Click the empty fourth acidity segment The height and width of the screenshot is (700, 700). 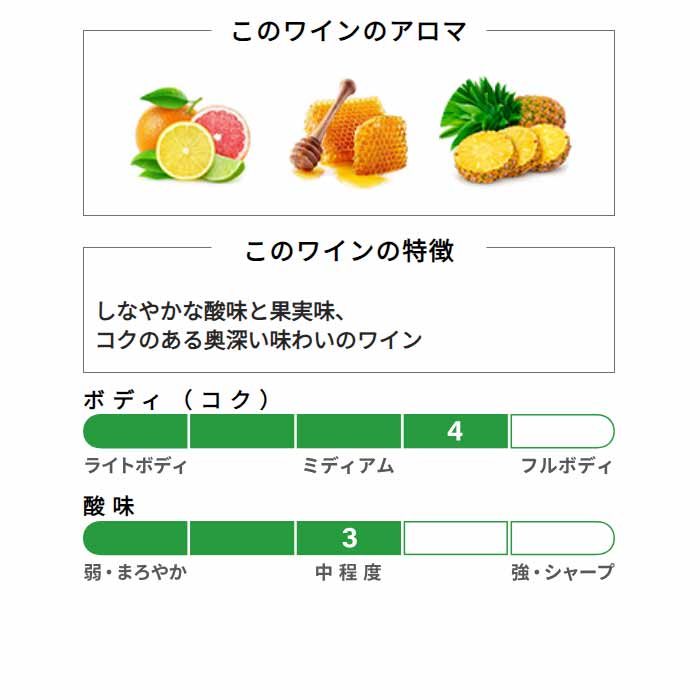[455, 538]
